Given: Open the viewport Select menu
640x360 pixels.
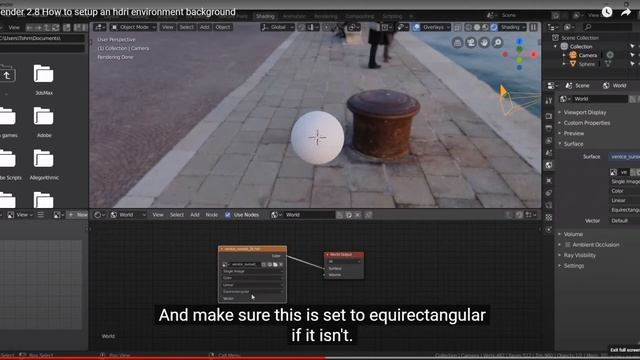Looking at the screenshot, I should pyautogui.click(x=187, y=27).
